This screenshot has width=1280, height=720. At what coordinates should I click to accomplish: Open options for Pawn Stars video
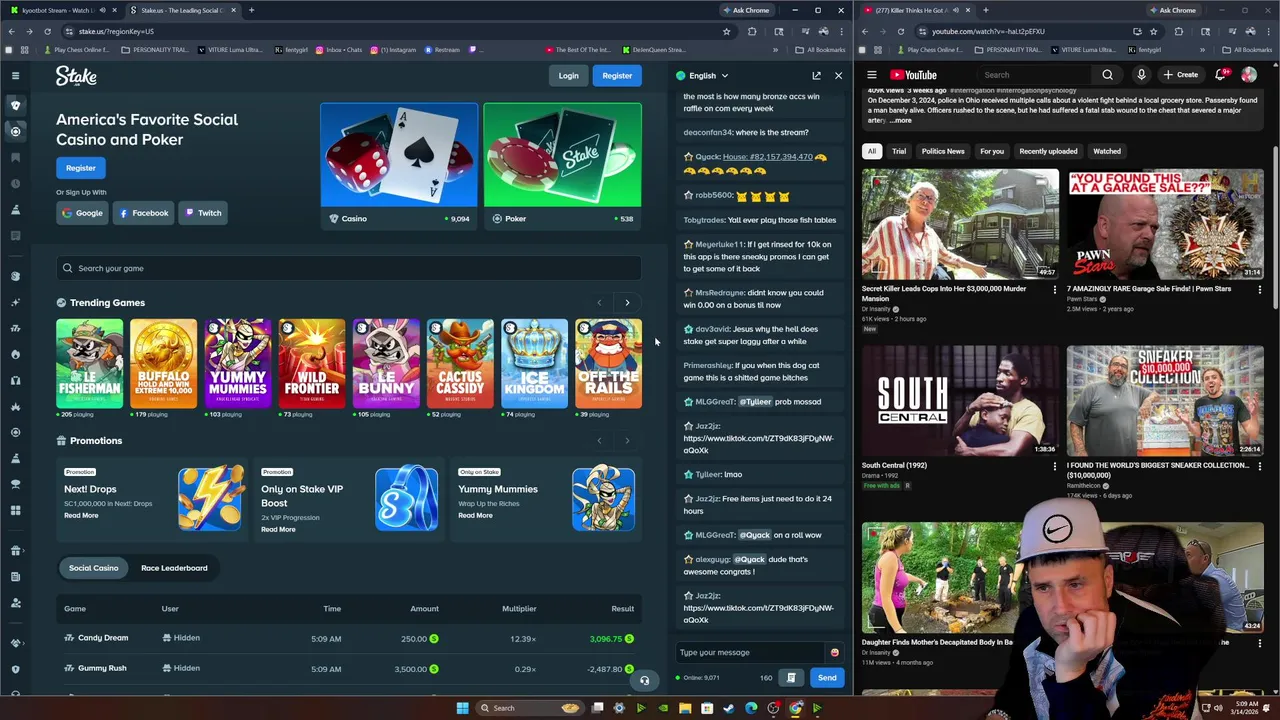pyautogui.click(x=1259, y=290)
